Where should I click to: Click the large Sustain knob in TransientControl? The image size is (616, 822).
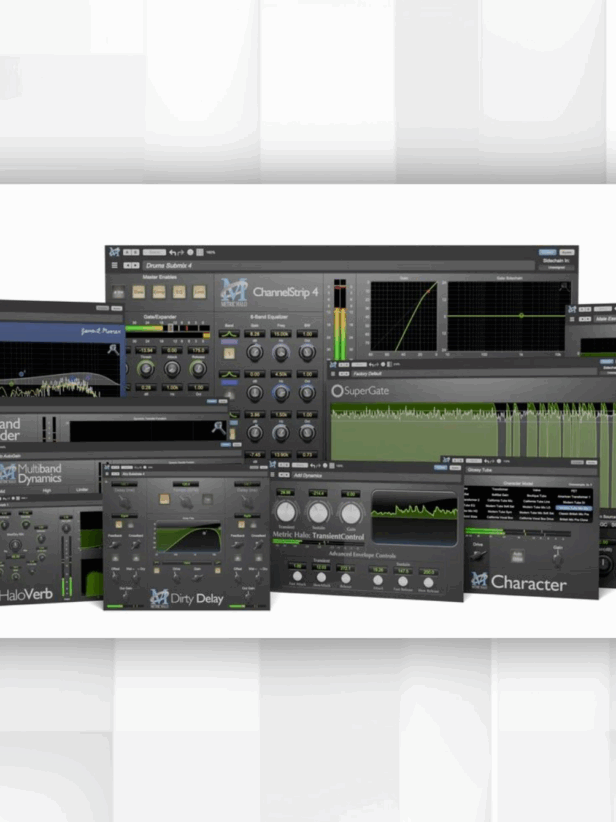(x=318, y=512)
